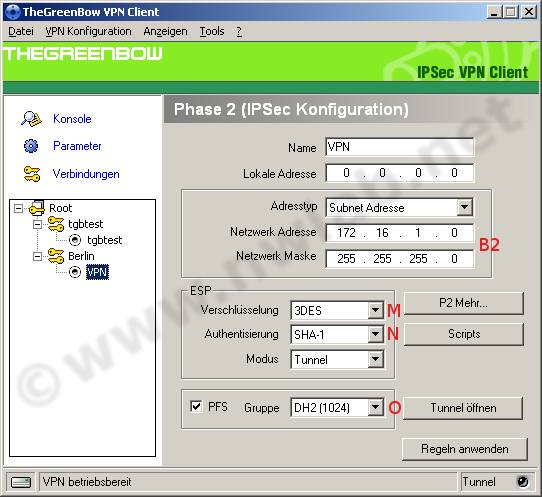This screenshot has width=542, height=497.
Task: Click the Verbindungen keys icon
Action: [32, 174]
